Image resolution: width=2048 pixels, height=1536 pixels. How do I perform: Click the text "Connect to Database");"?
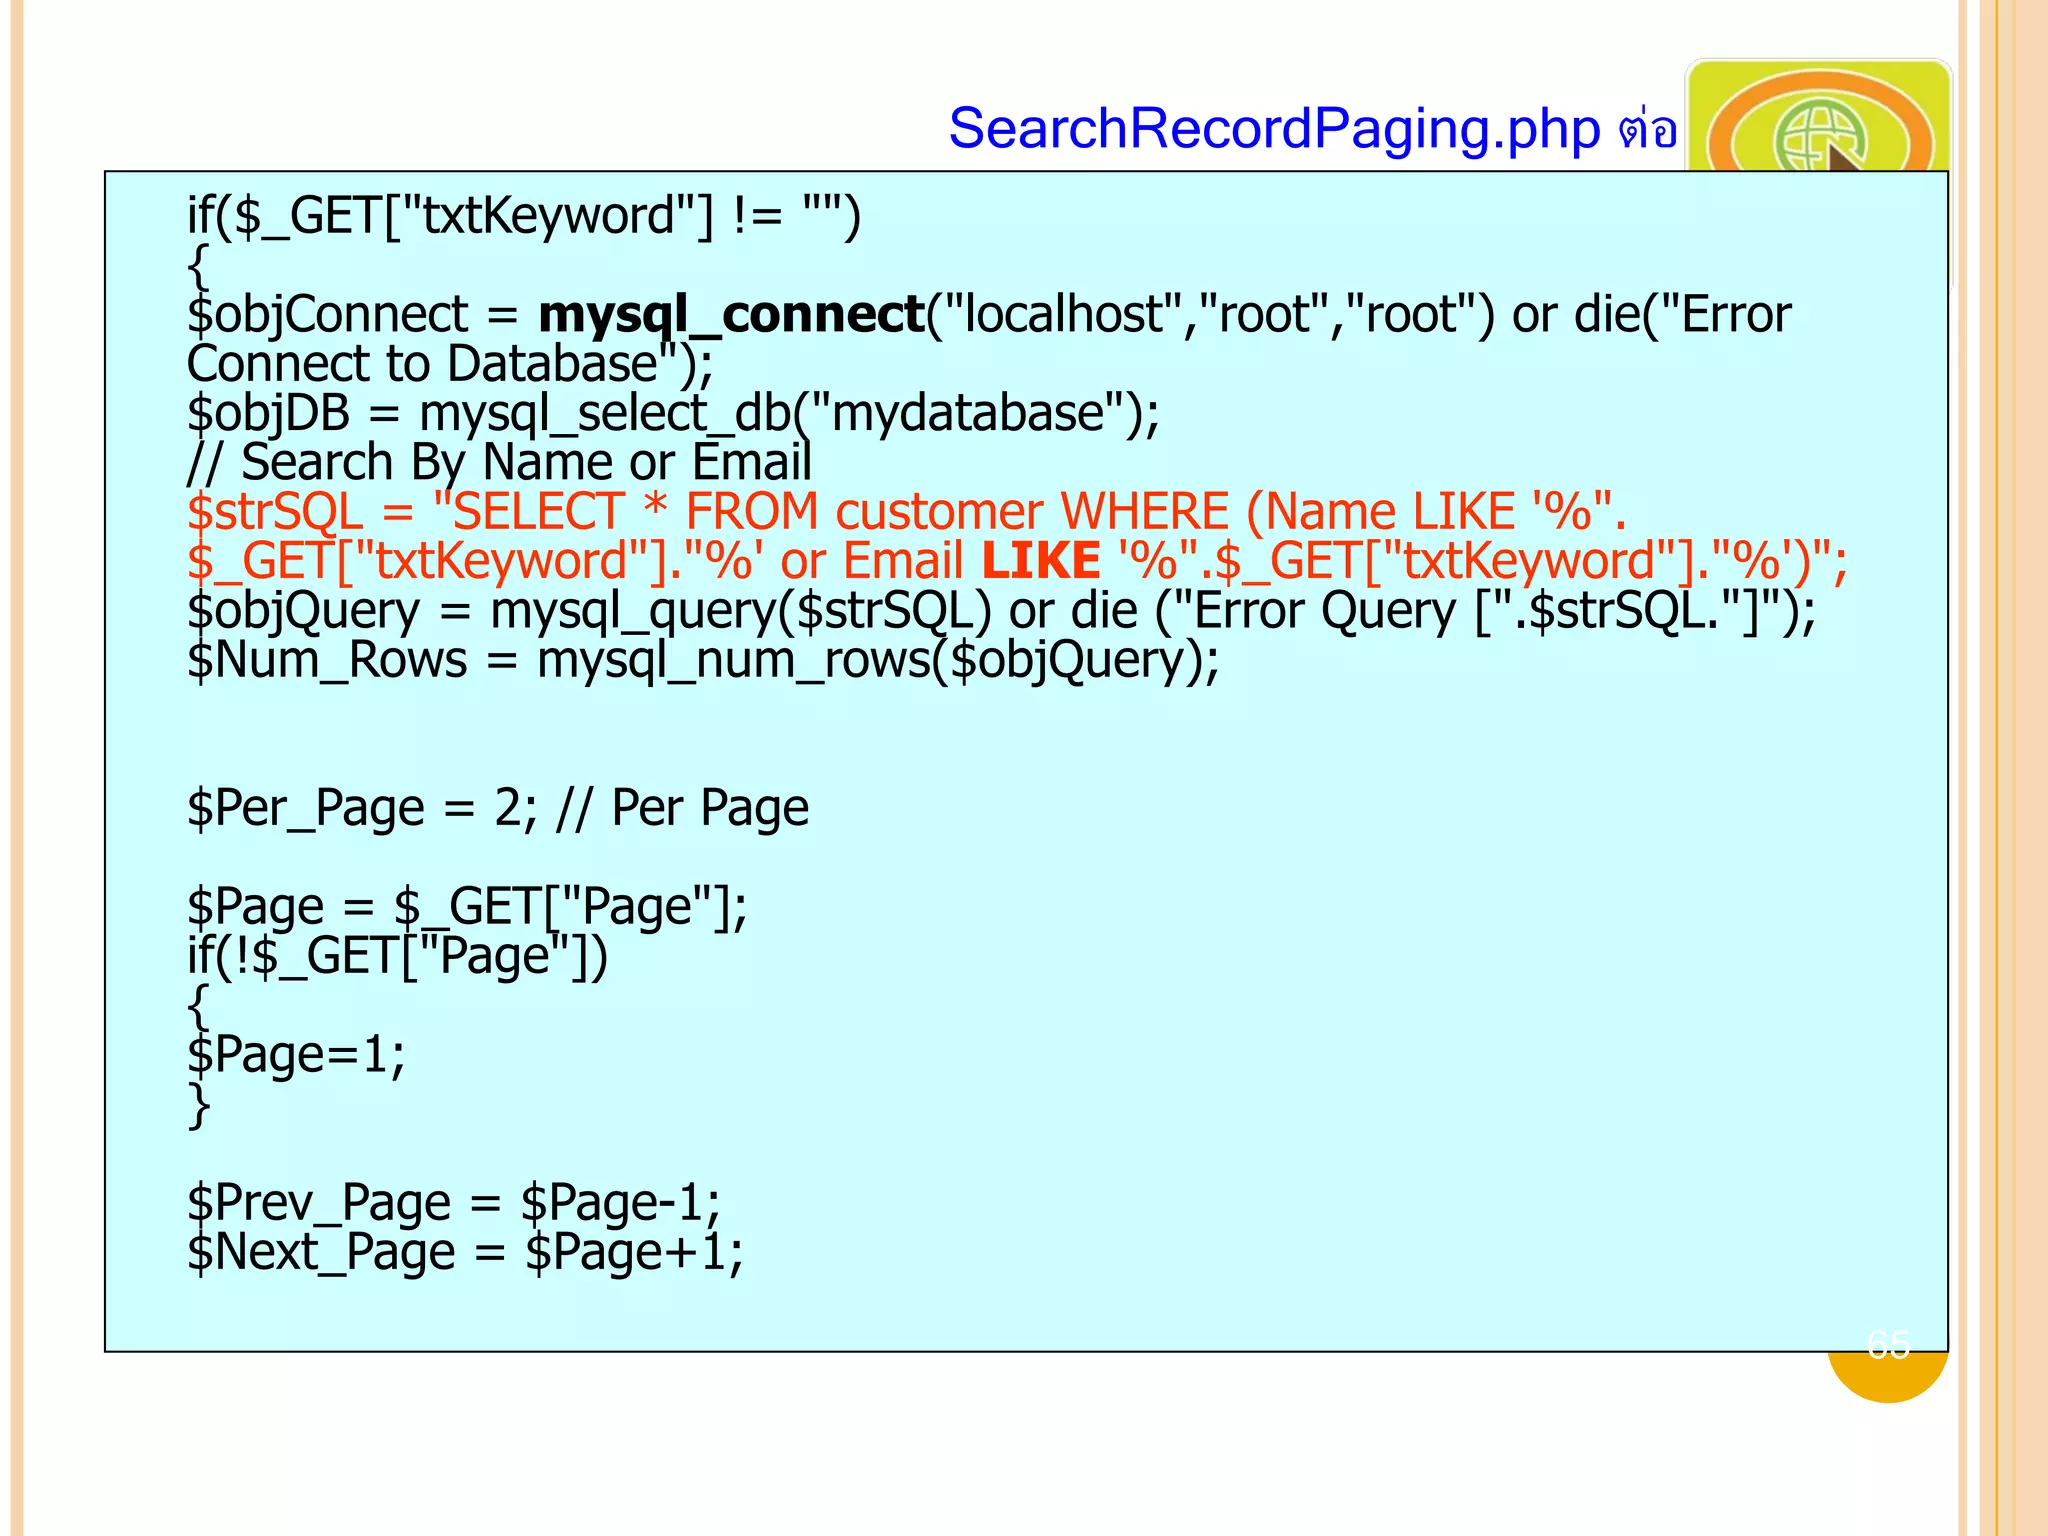coord(450,364)
